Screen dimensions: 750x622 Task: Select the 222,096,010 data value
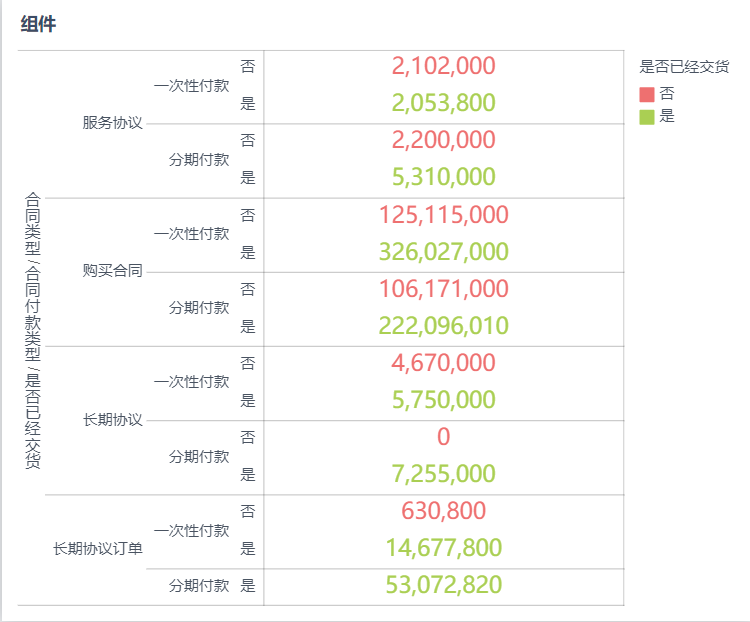click(444, 325)
